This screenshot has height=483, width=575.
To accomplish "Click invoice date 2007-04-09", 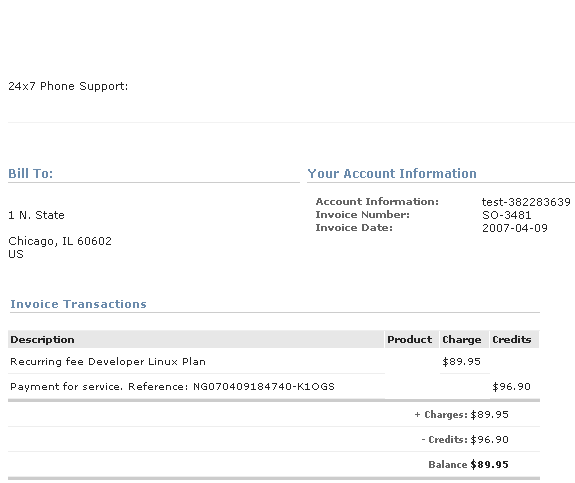I will click(x=514, y=228).
